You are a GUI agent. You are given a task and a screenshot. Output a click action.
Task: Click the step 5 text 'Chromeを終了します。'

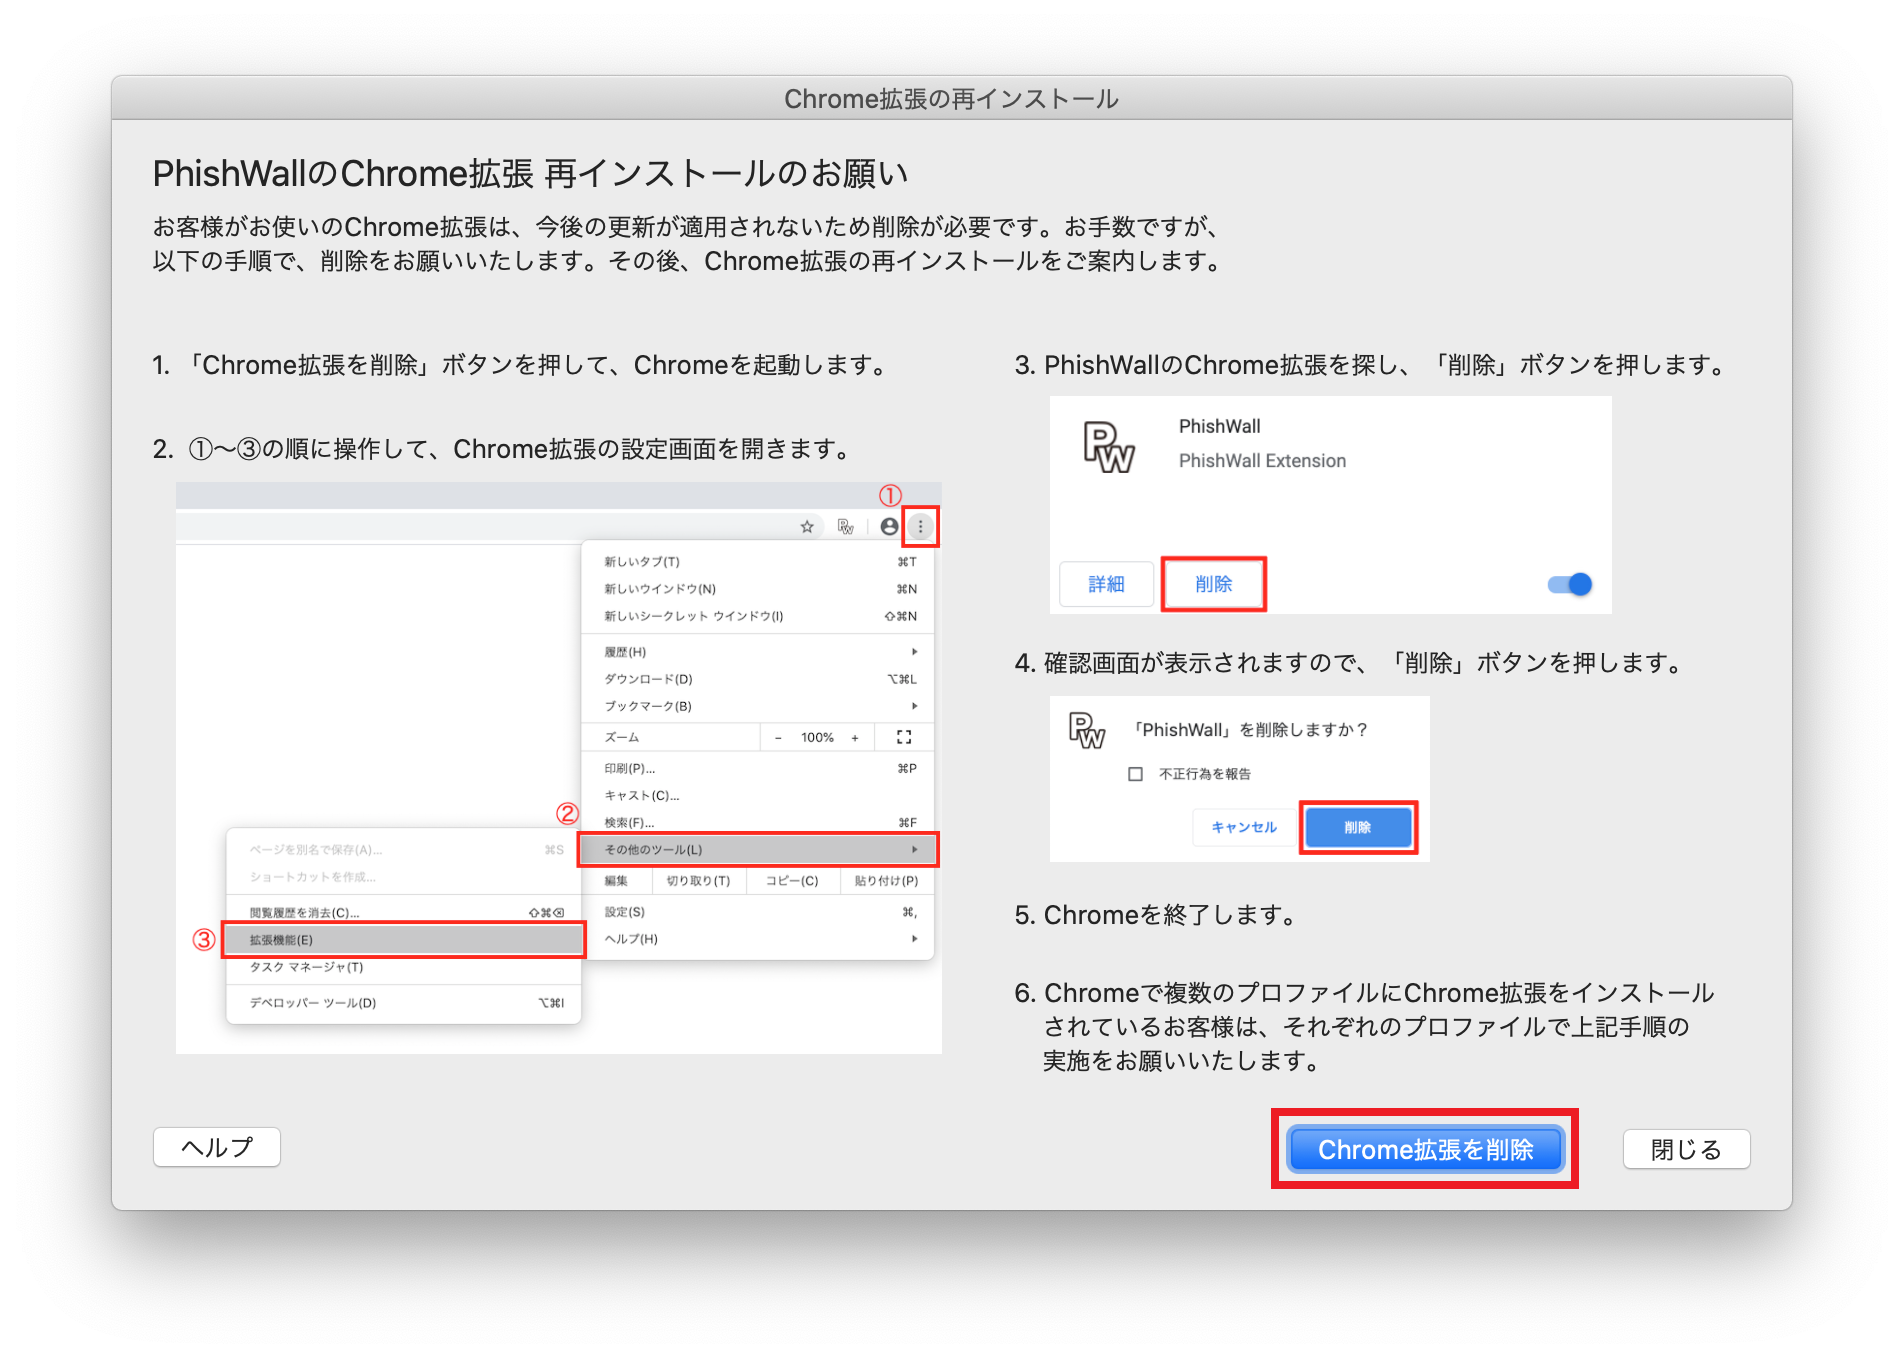tap(1170, 915)
